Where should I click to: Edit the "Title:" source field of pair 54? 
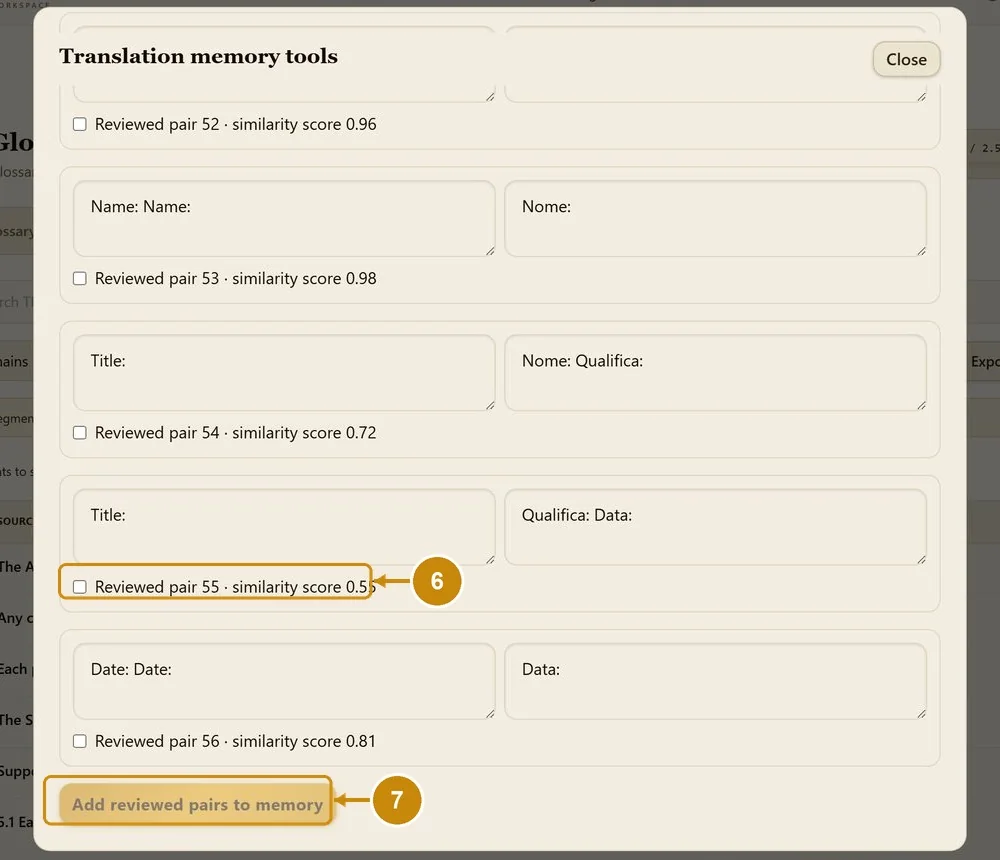click(284, 373)
